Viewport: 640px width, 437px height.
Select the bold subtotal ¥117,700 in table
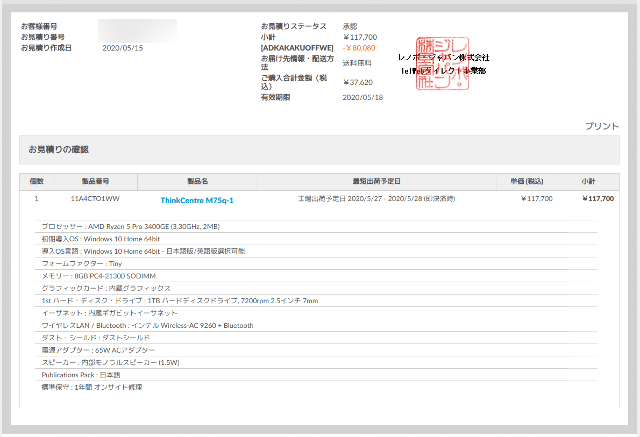pyautogui.click(x=598, y=199)
